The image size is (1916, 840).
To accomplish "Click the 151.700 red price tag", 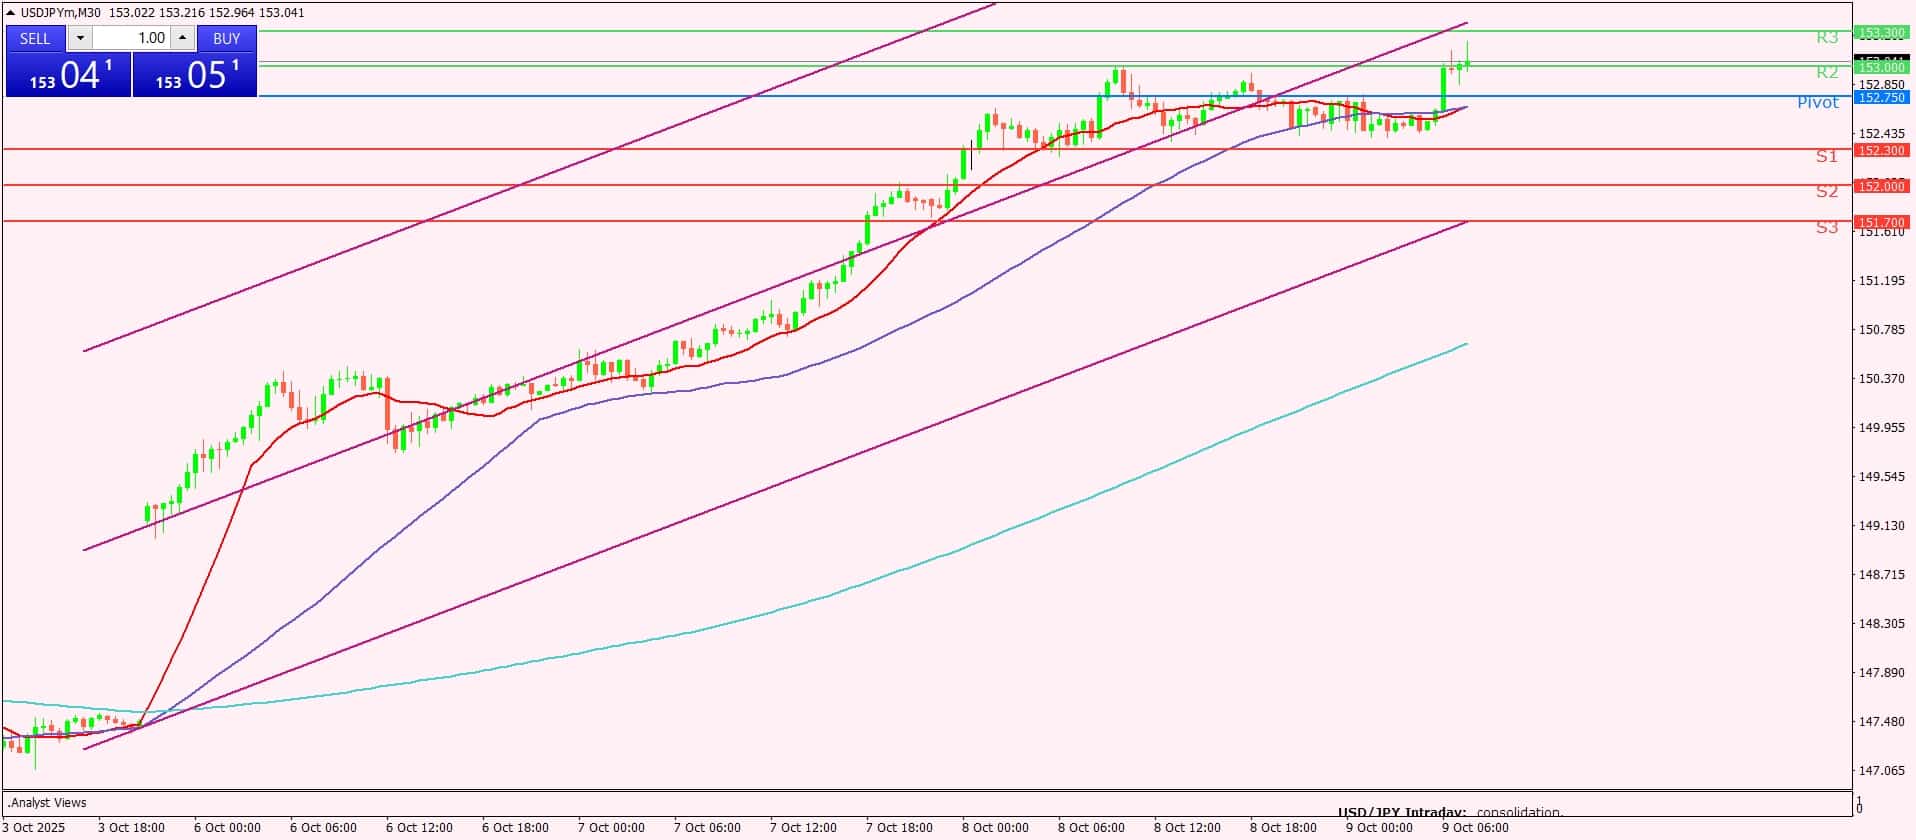I will click(1880, 222).
